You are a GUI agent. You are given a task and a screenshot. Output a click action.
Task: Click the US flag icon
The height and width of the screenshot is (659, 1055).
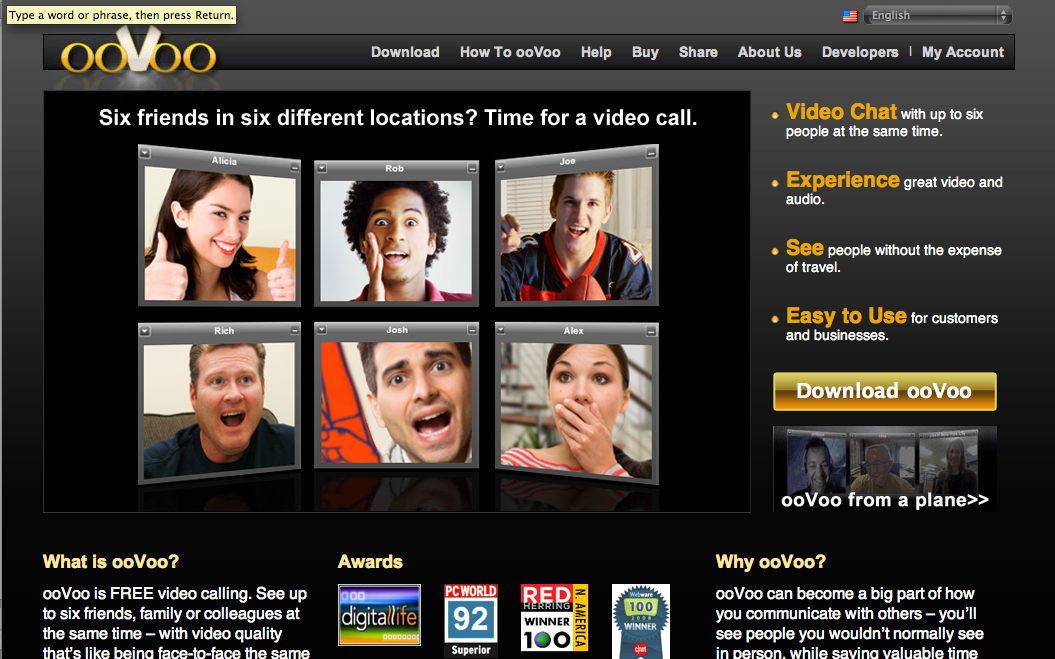point(850,15)
